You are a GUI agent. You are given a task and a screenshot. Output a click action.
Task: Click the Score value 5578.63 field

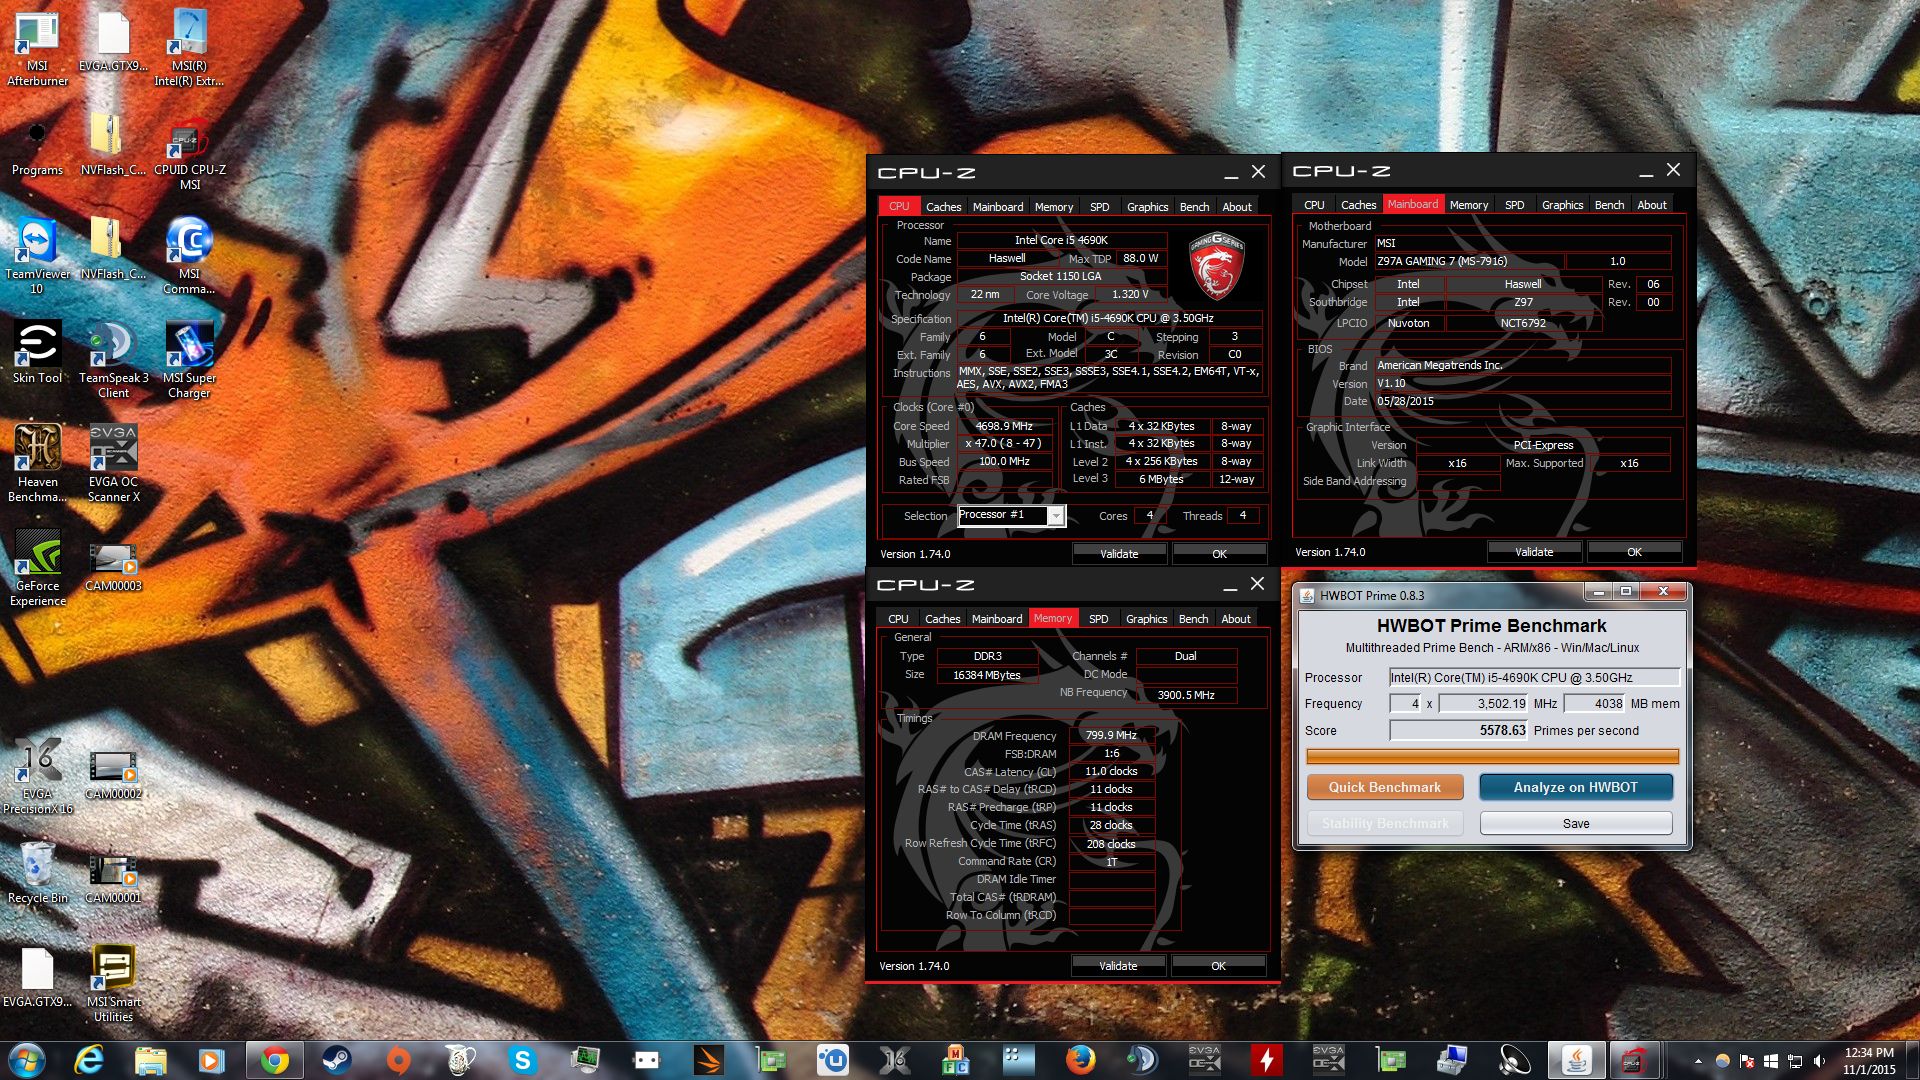tap(1459, 730)
